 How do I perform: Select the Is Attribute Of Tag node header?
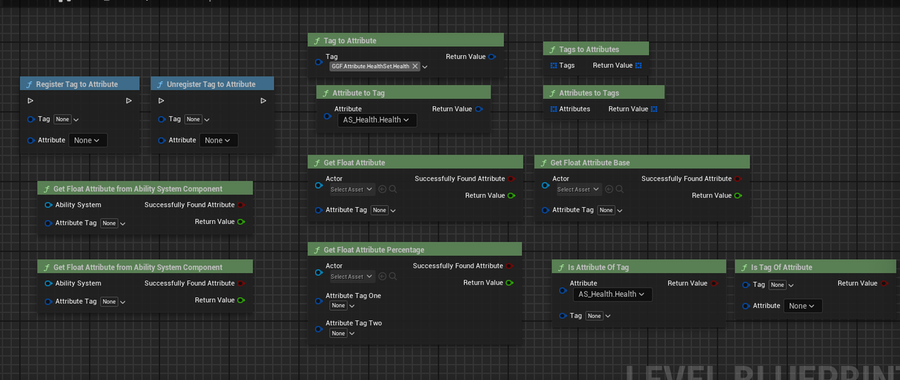tap(639, 267)
